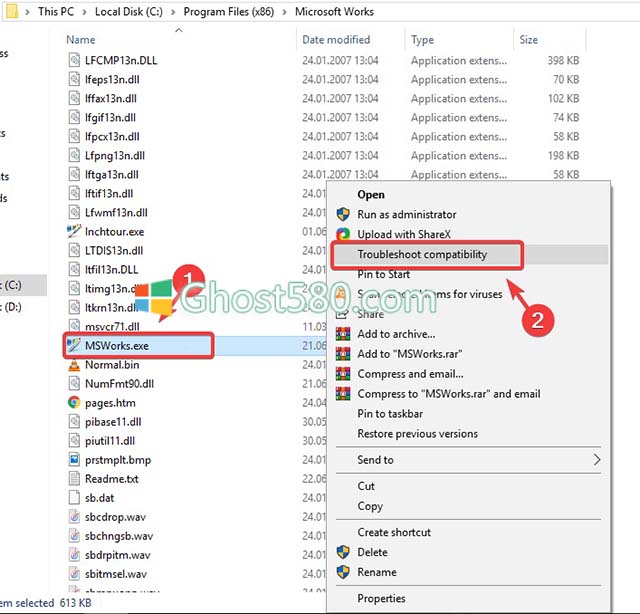Choose Pin to Start
Image resolution: width=640 pixels, height=614 pixels.
click(383, 274)
